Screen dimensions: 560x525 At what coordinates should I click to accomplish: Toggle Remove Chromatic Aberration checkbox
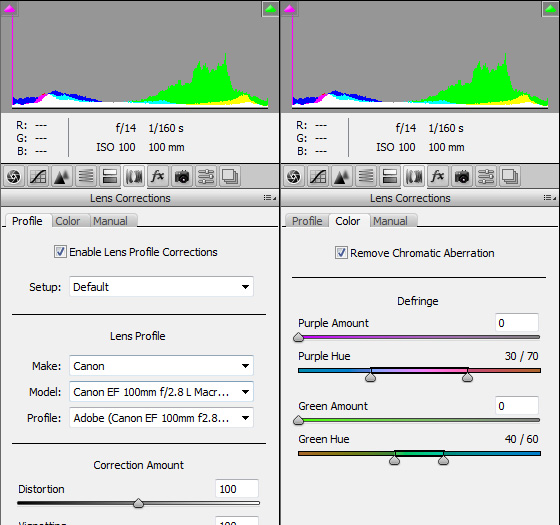tap(341, 253)
